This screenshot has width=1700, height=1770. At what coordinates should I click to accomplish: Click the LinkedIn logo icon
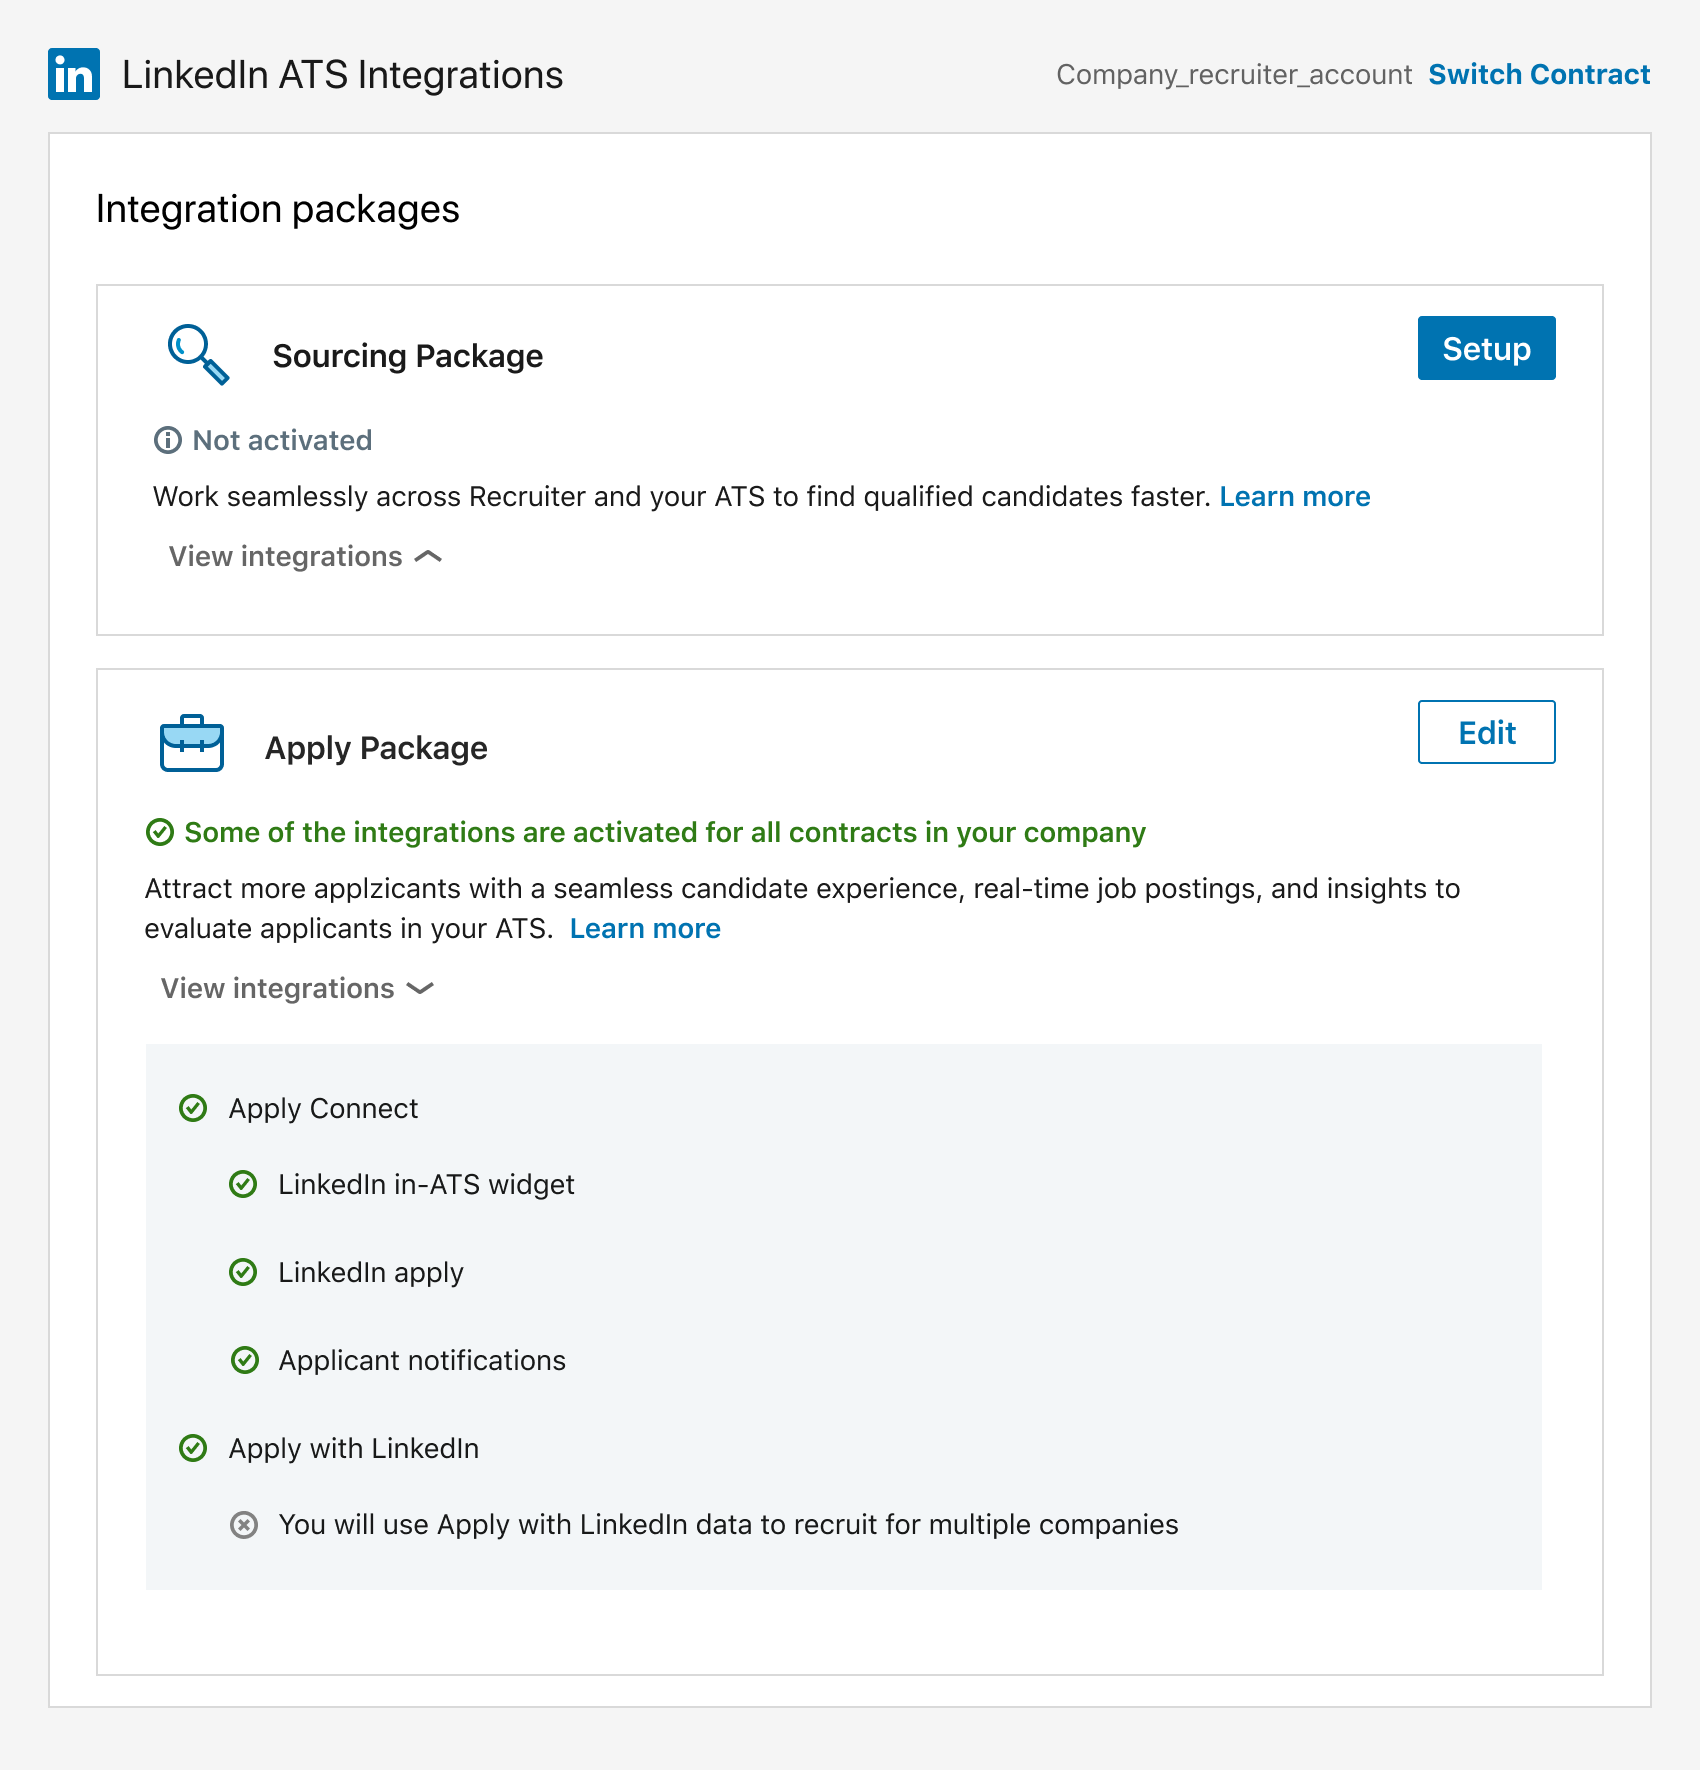(74, 74)
